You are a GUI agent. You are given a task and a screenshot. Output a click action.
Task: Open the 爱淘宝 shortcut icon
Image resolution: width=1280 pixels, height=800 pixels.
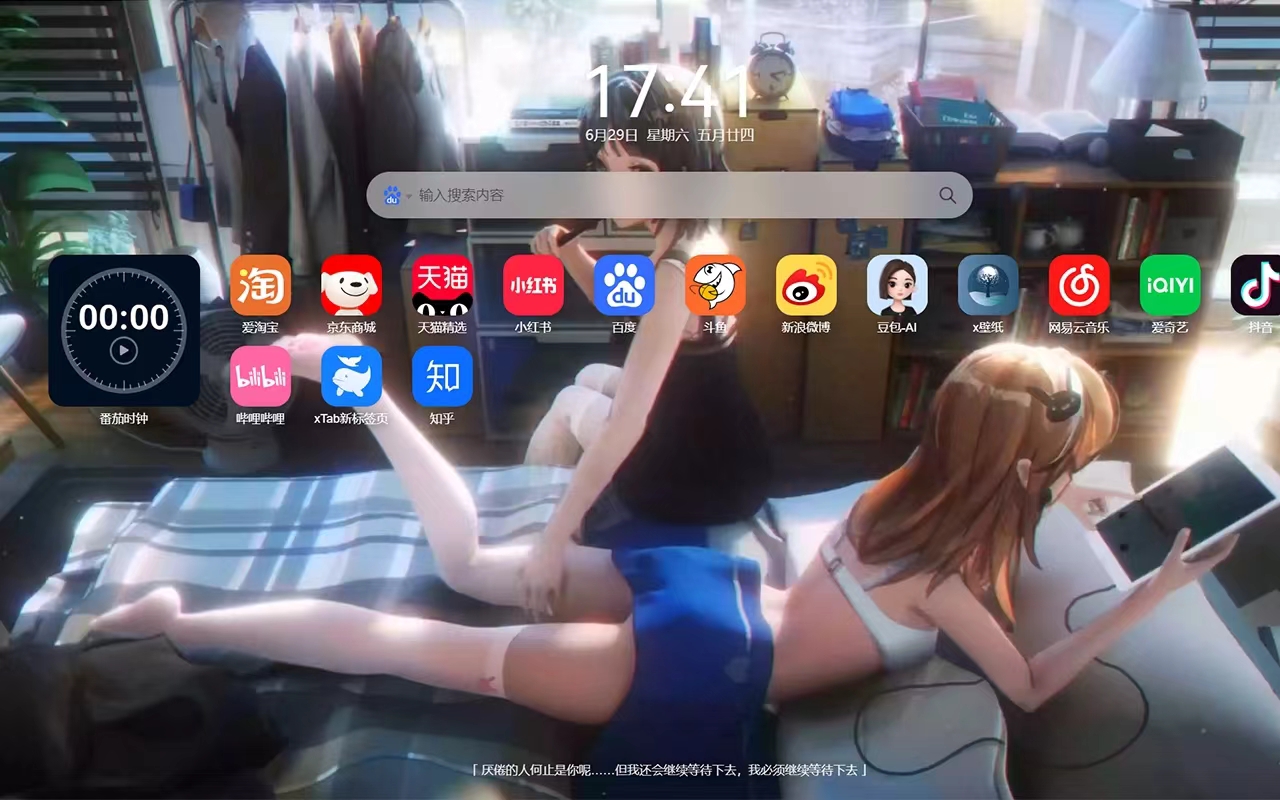[x=260, y=285]
